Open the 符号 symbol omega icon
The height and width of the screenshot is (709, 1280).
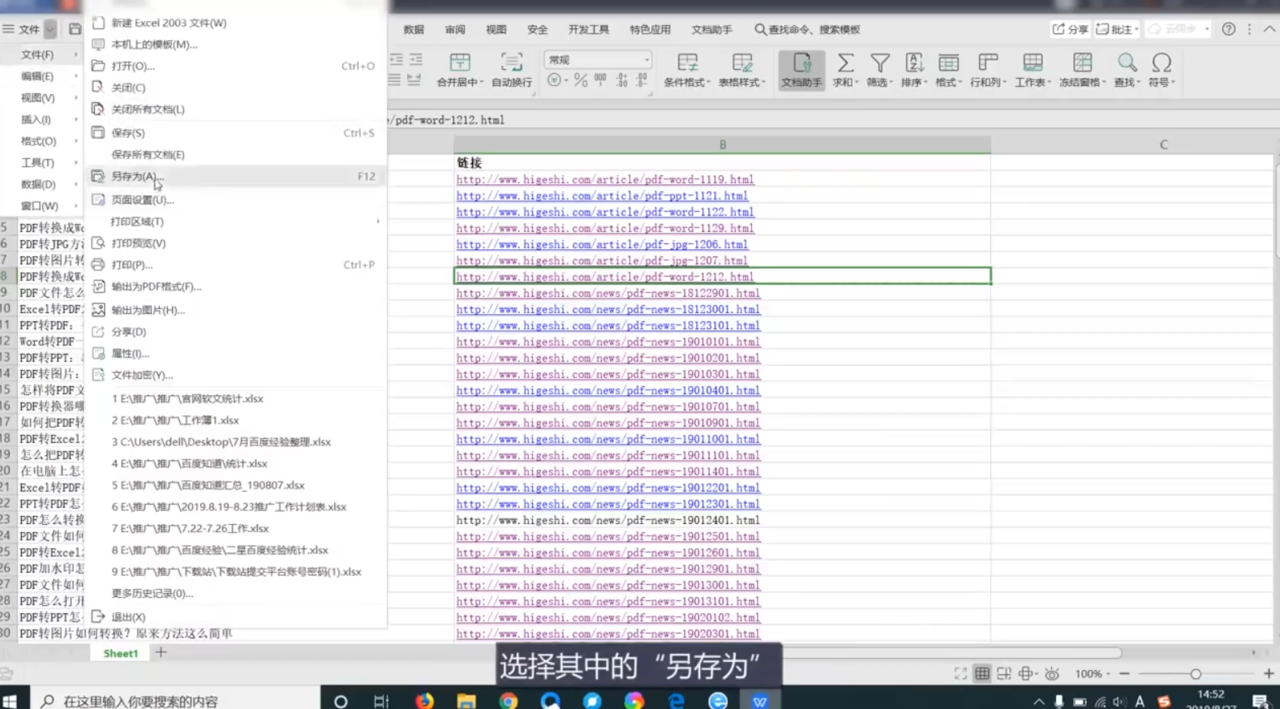(1161, 63)
